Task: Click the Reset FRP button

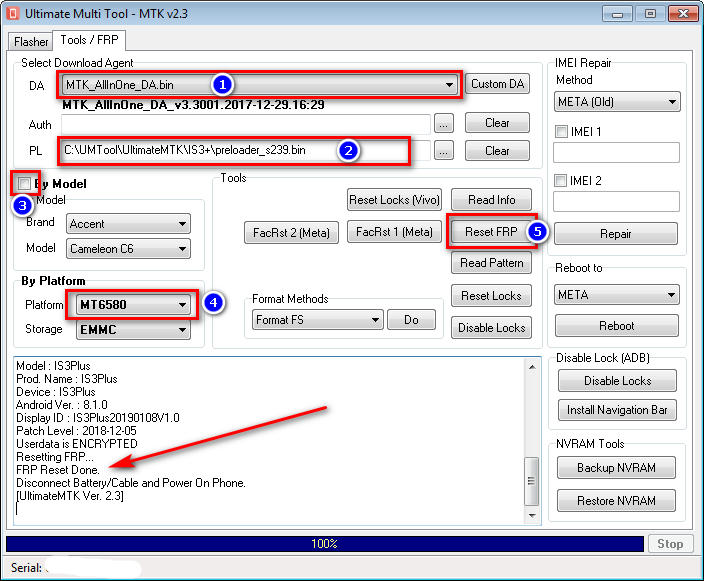Action: pyautogui.click(x=491, y=232)
